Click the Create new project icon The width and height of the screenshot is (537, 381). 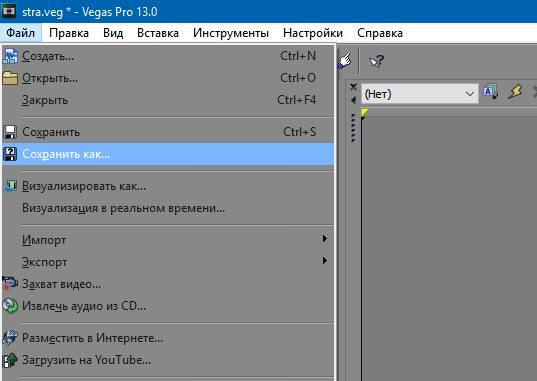tap(10, 56)
